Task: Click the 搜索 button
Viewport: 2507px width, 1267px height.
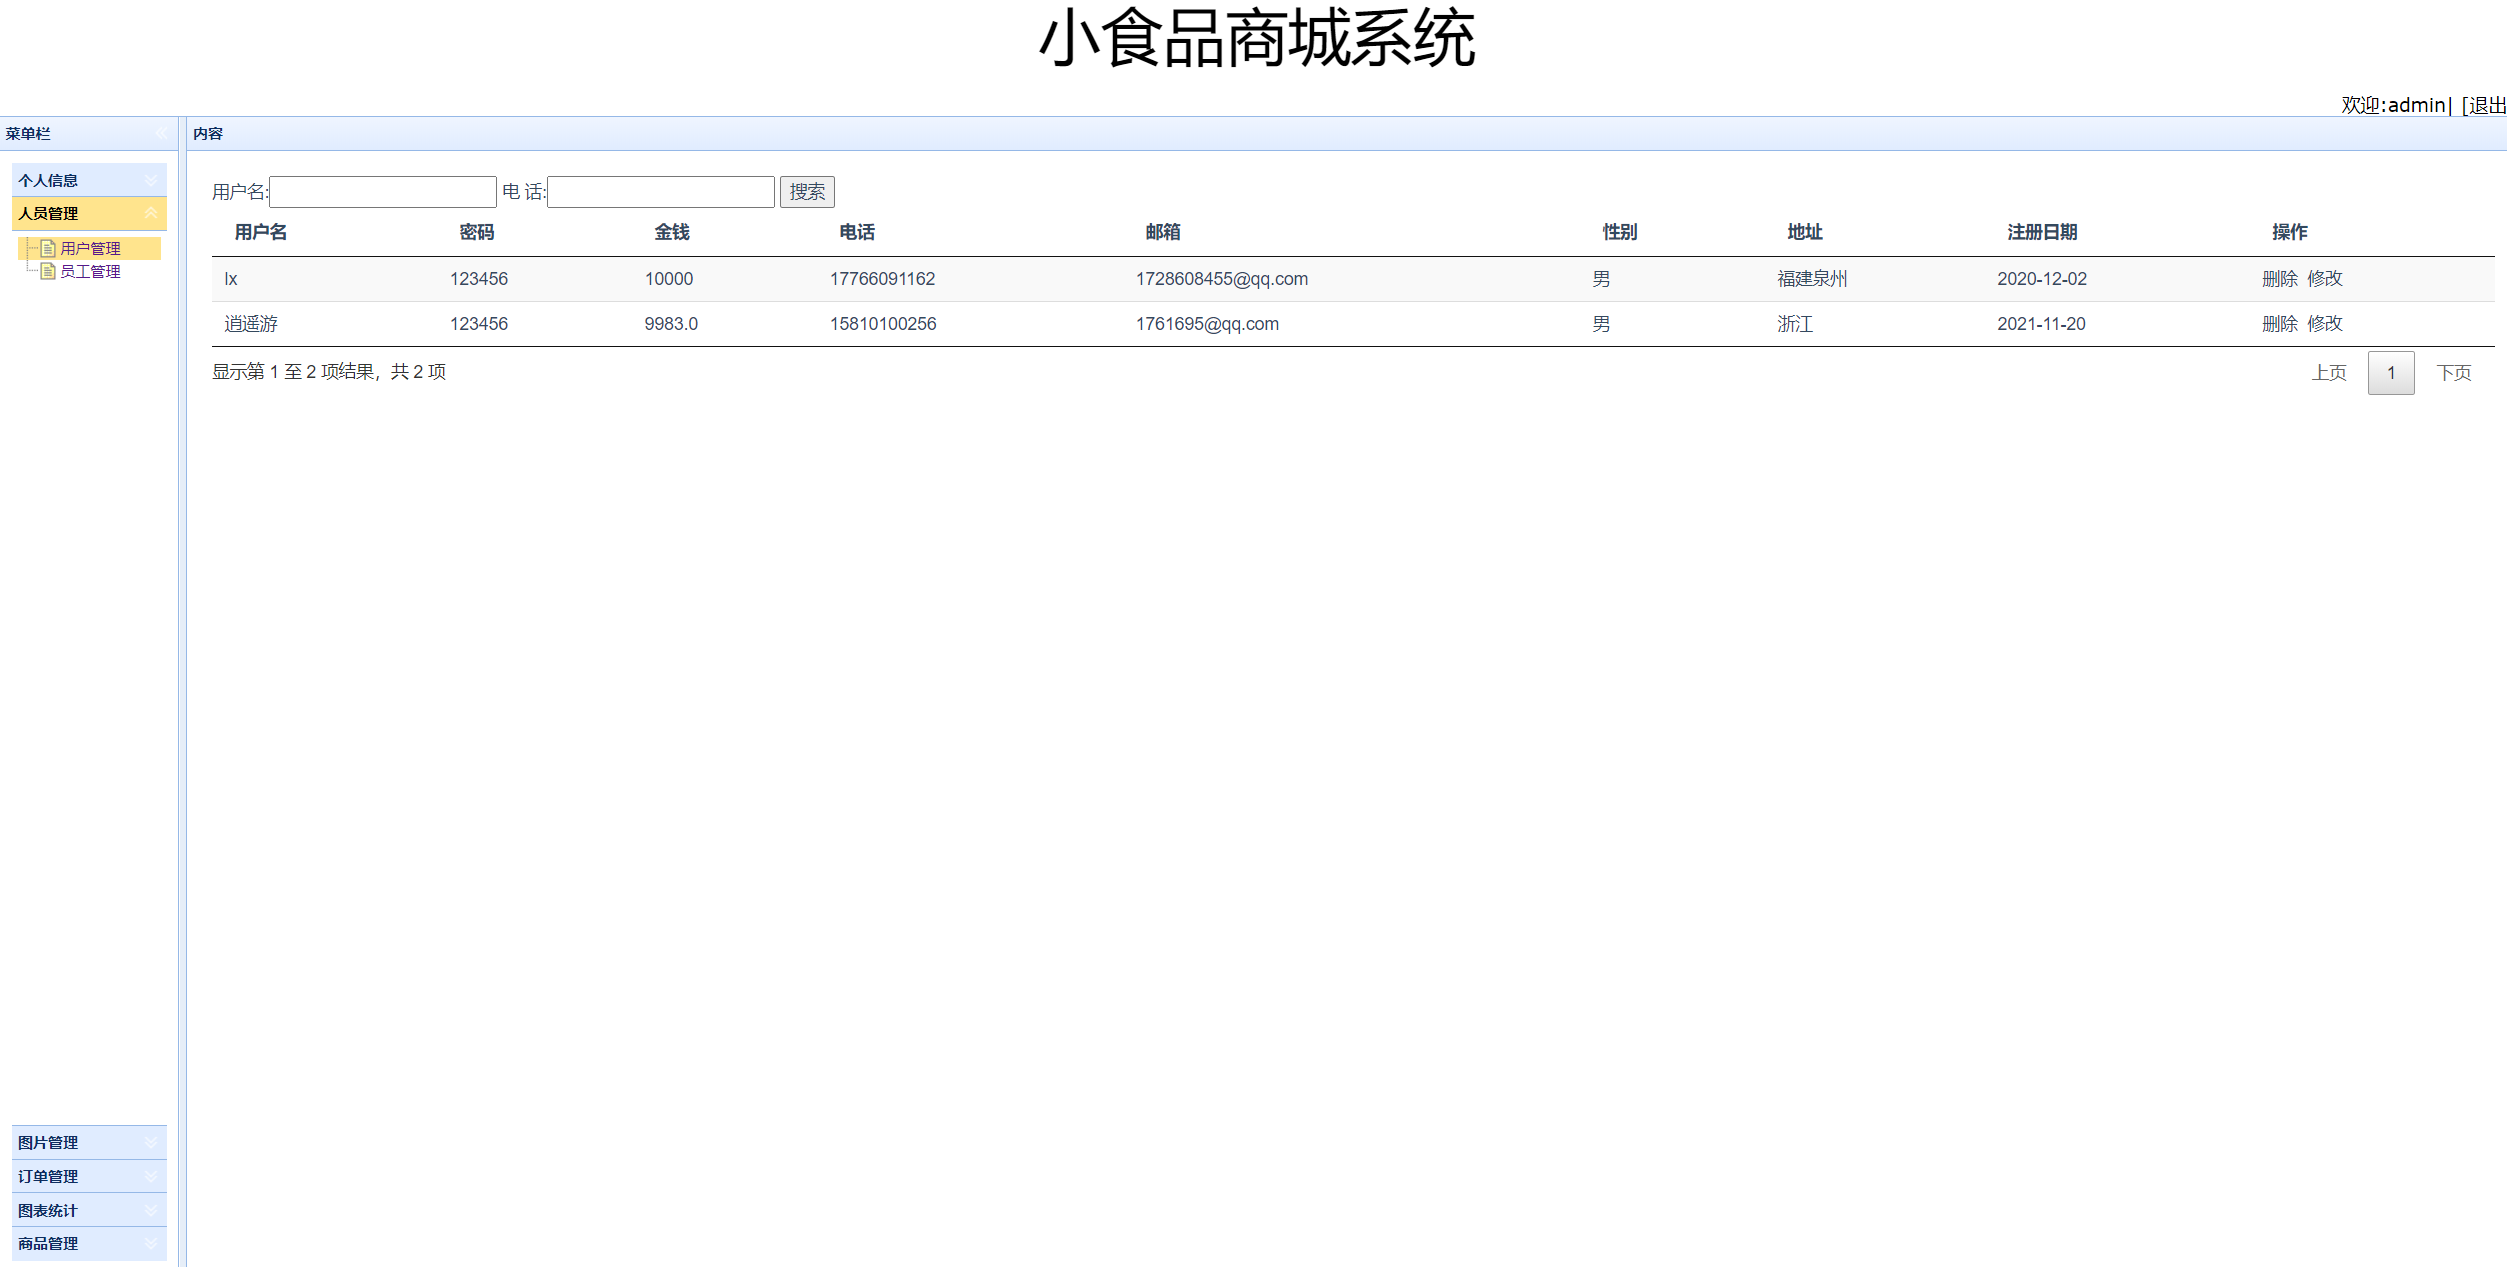Action: pos(806,191)
